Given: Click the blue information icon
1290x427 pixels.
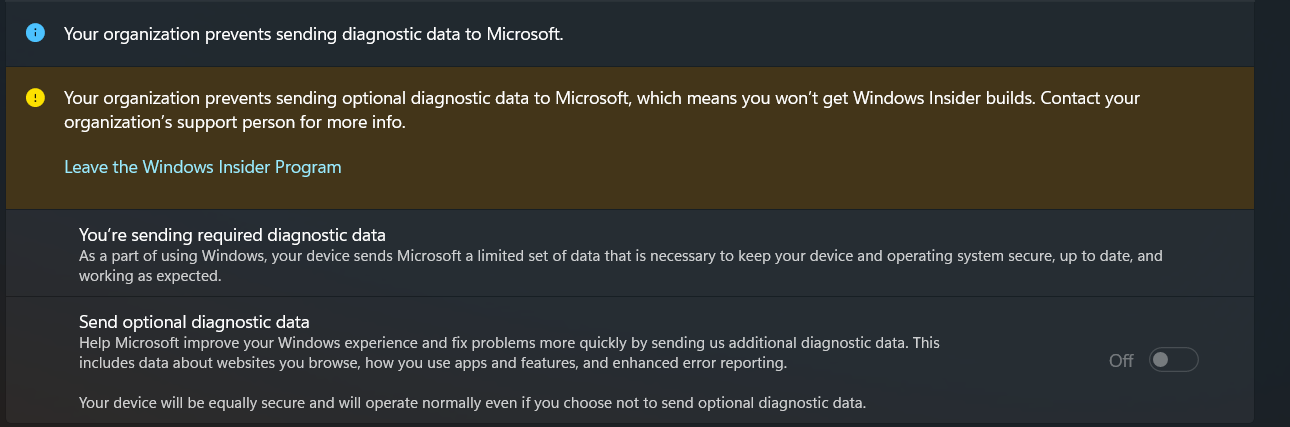Looking at the screenshot, I should point(36,34).
